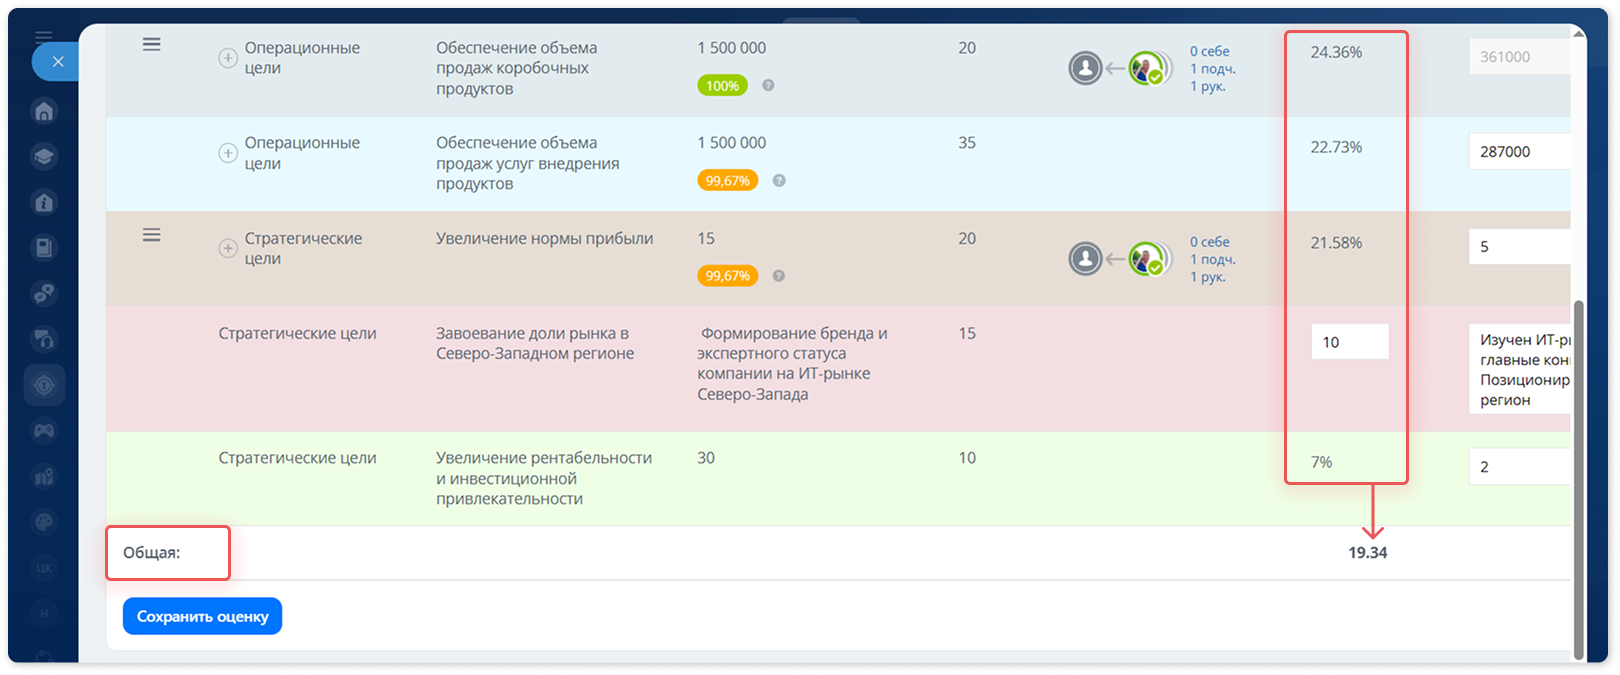Click the drag handle on Увеличение нормы прибыли row
The image size is (1620, 675).
click(x=151, y=235)
